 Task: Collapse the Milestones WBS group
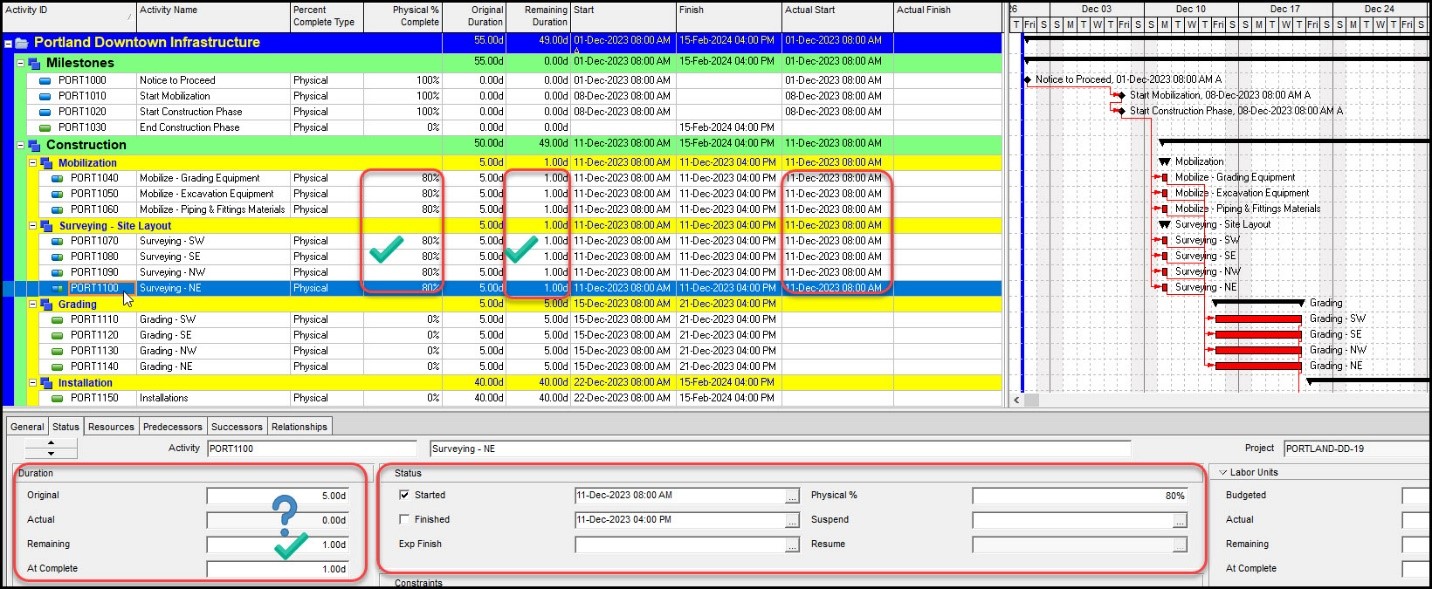pos(21,62)
